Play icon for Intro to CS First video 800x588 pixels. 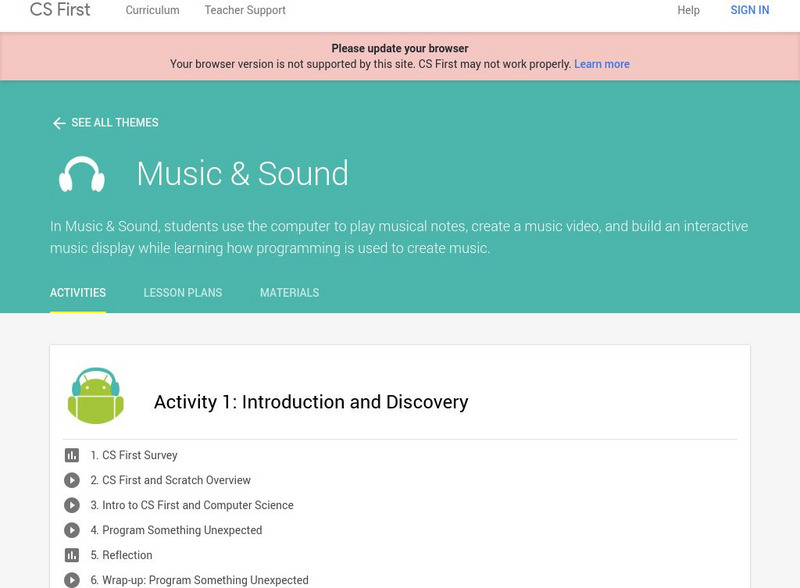[72, 505]
